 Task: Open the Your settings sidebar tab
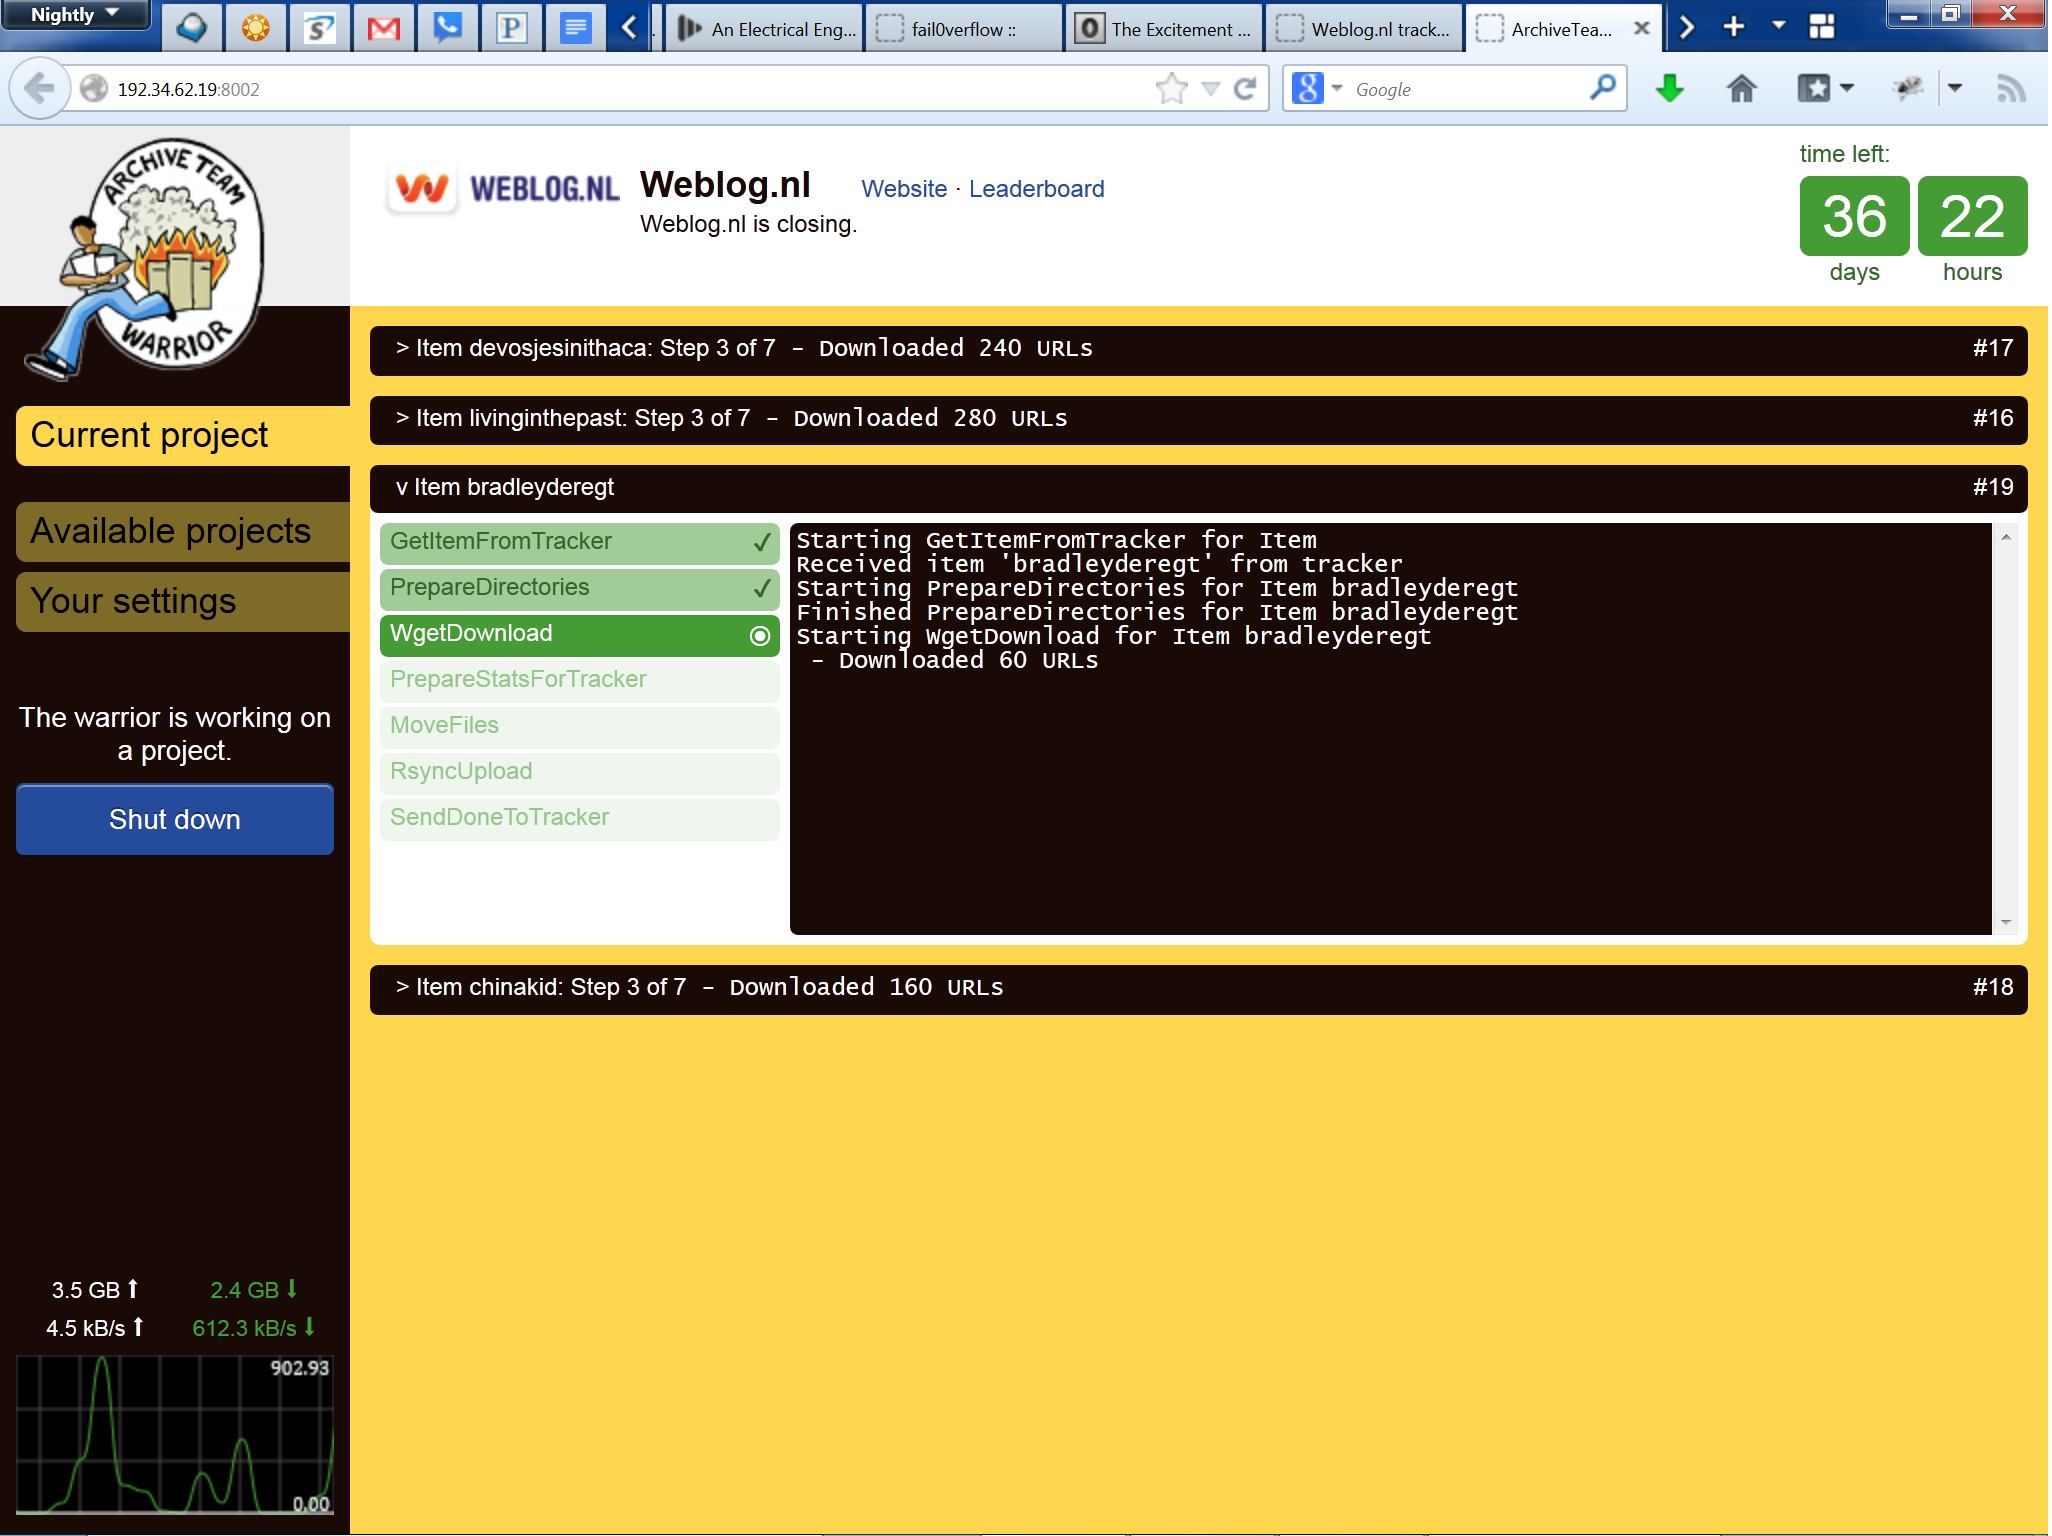[x=183, y=602]
